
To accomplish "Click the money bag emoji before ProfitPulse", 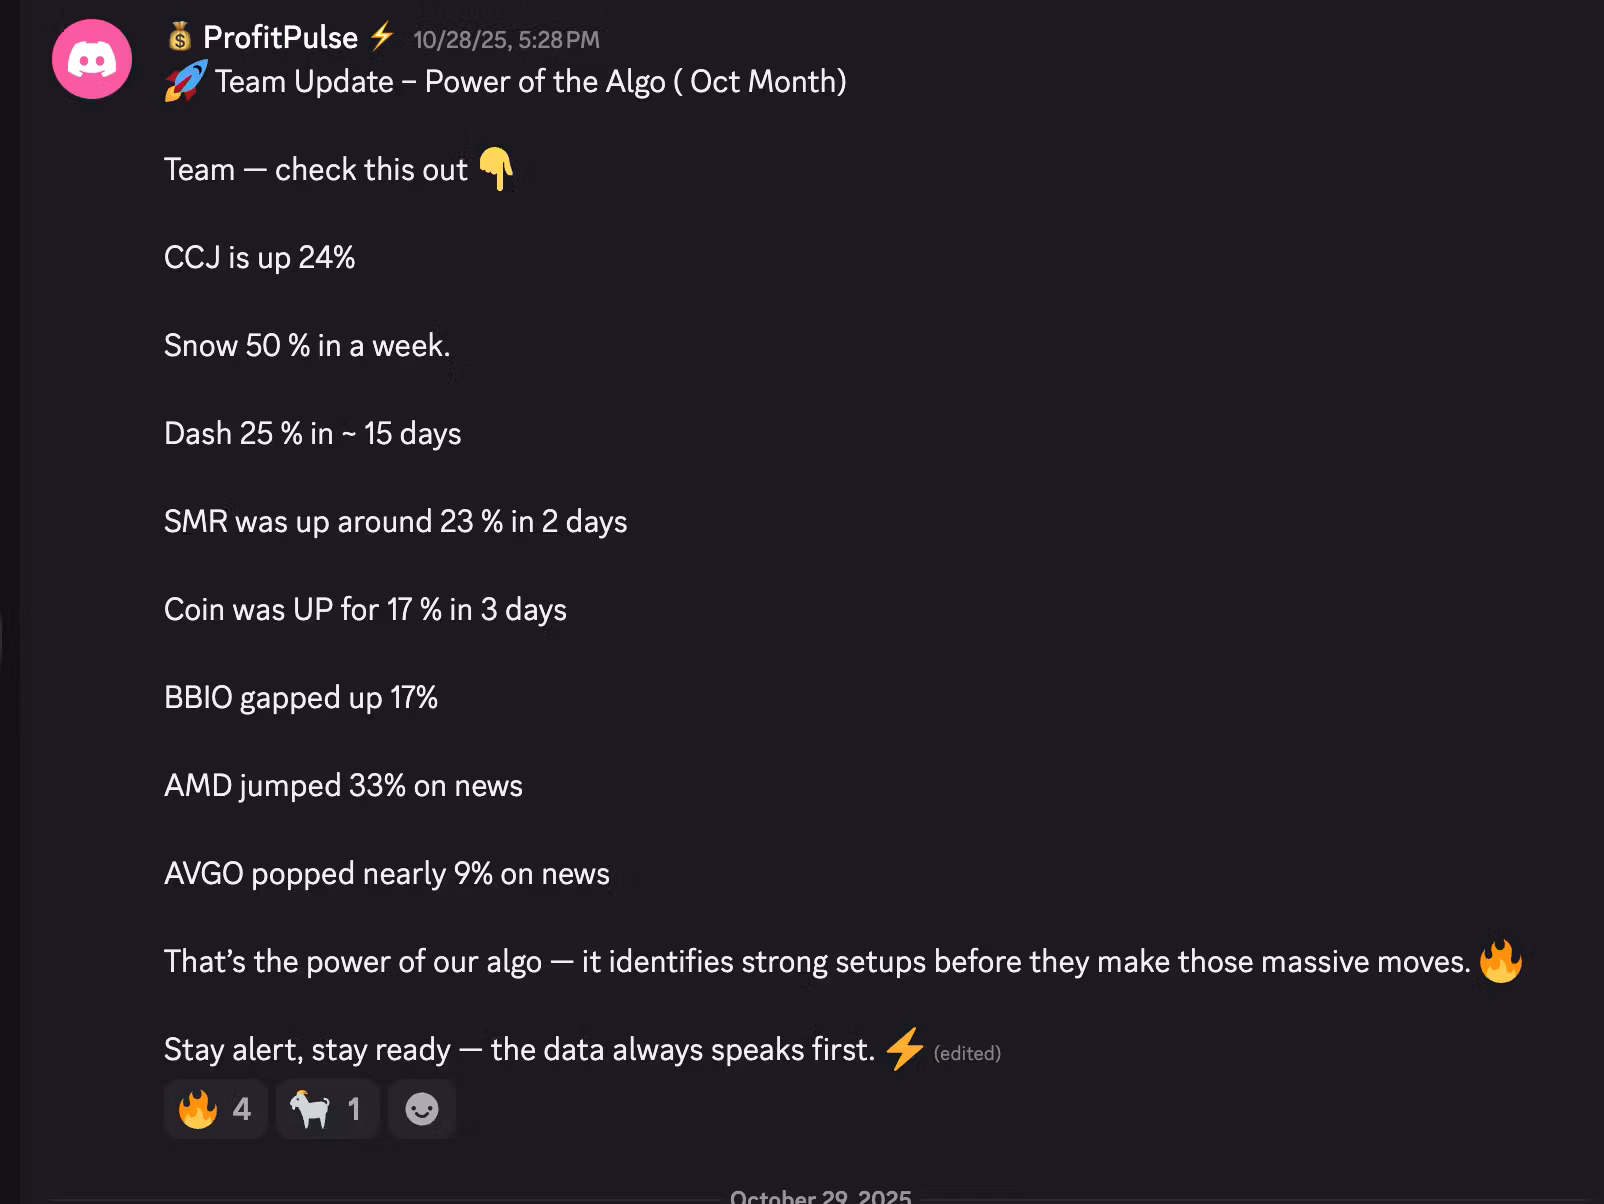I will point(180,38).
